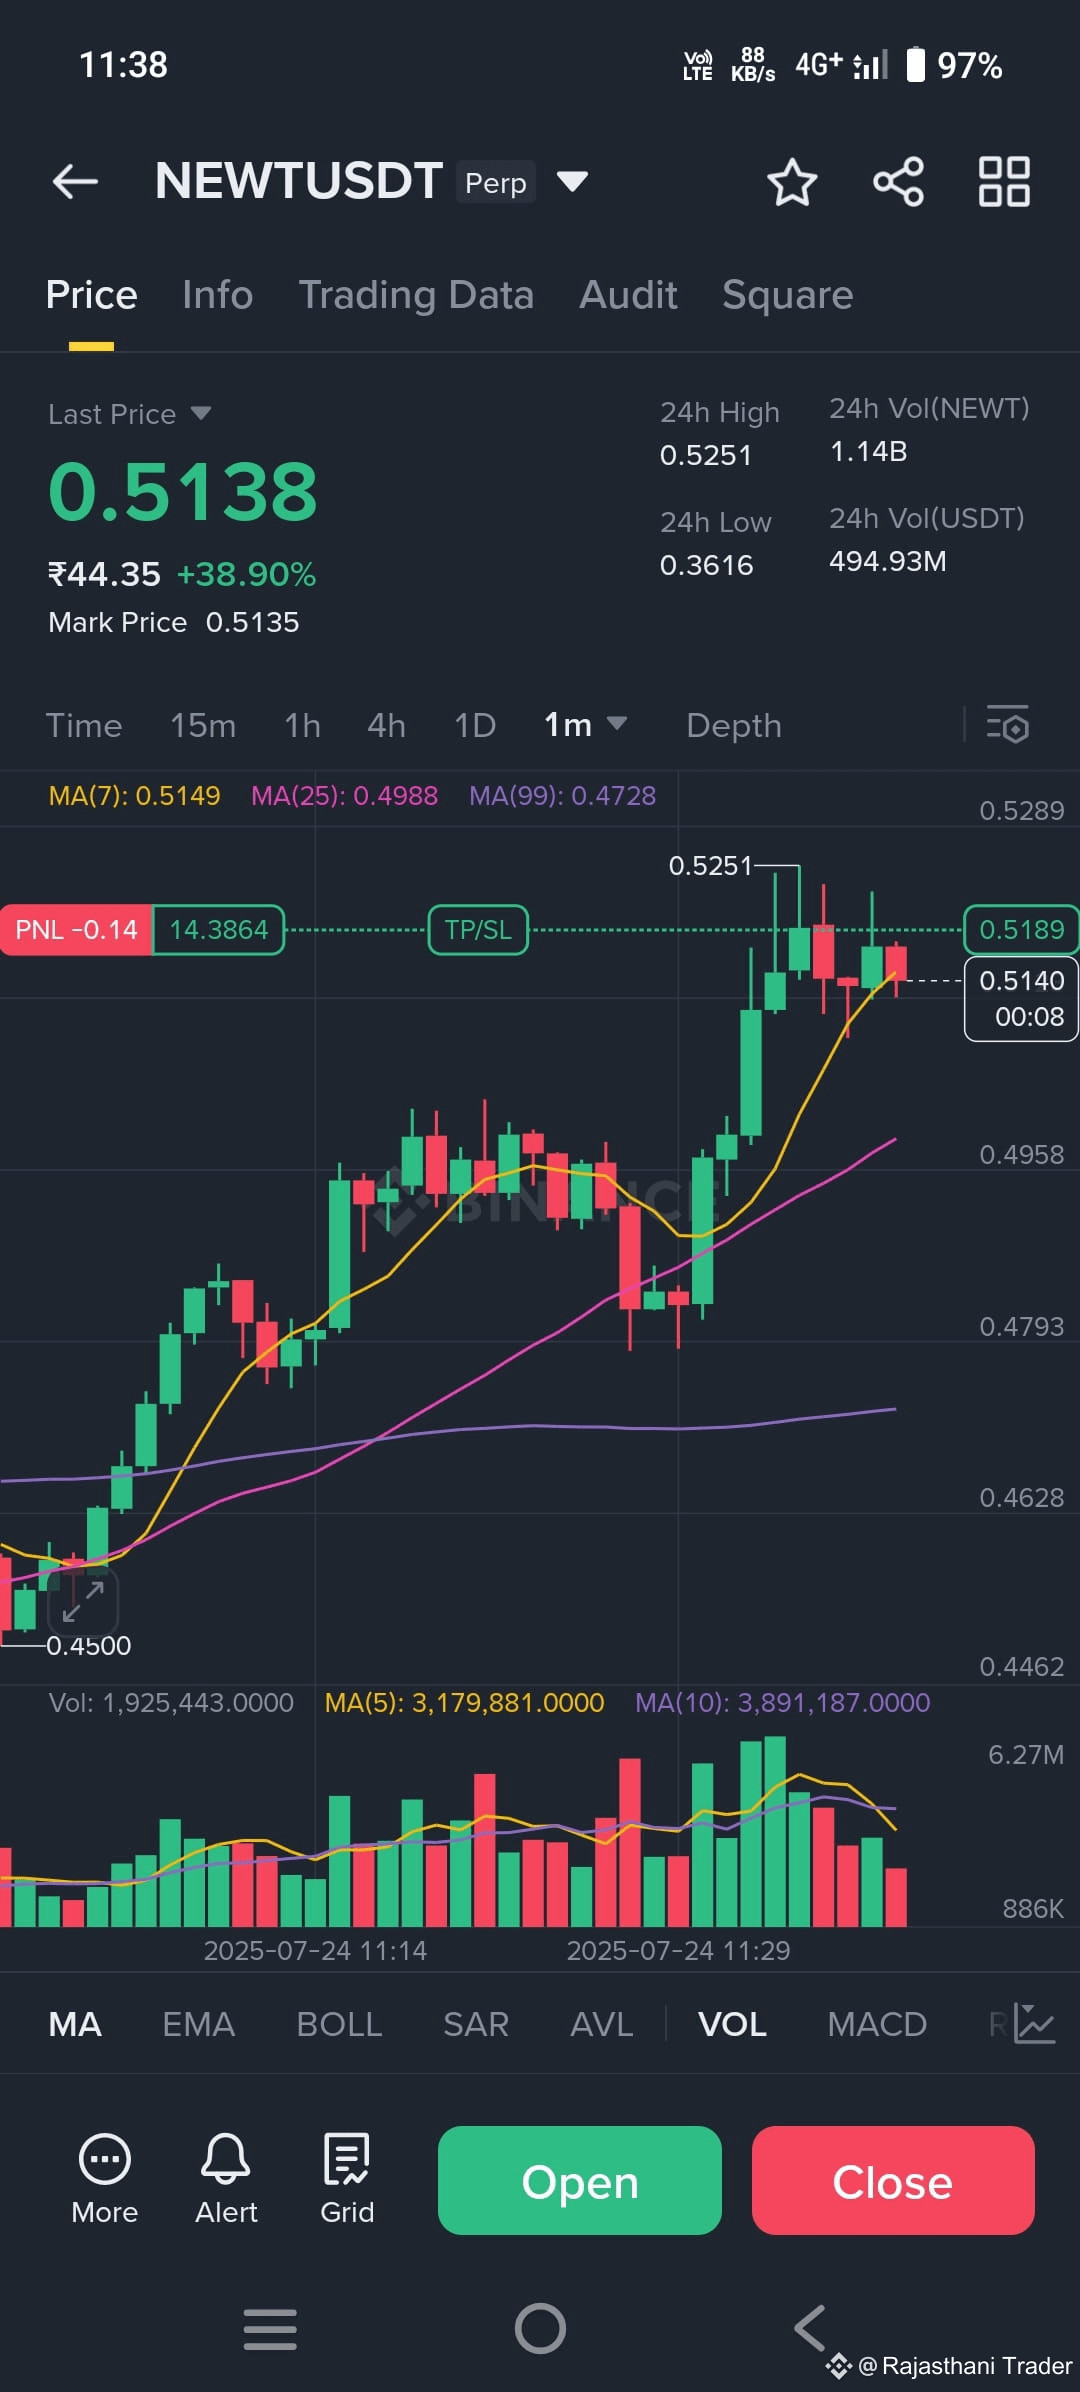The image size is (1080, 2392).
Task: Tap MA(25): 0.4988 label
Action: click(344, 796)
